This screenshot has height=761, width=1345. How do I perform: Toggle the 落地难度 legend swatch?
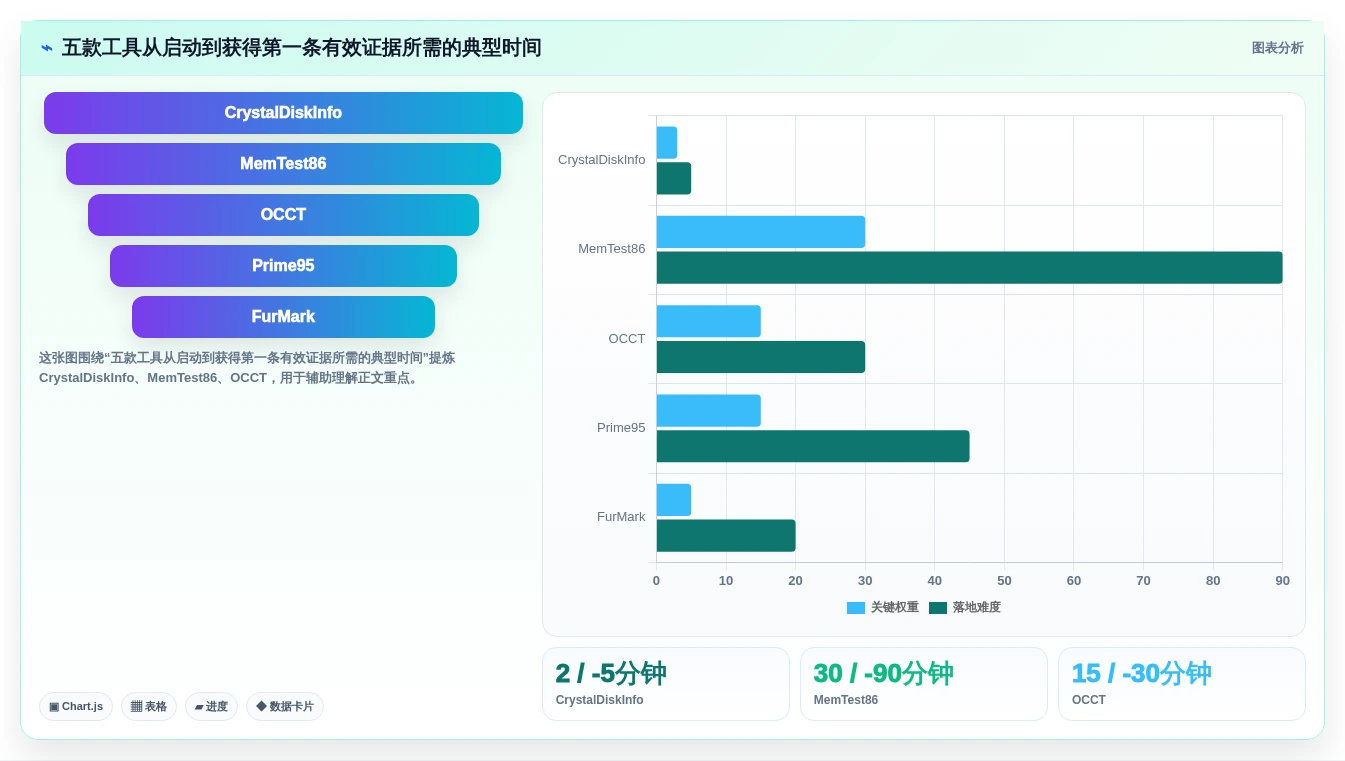click(937, 608)
